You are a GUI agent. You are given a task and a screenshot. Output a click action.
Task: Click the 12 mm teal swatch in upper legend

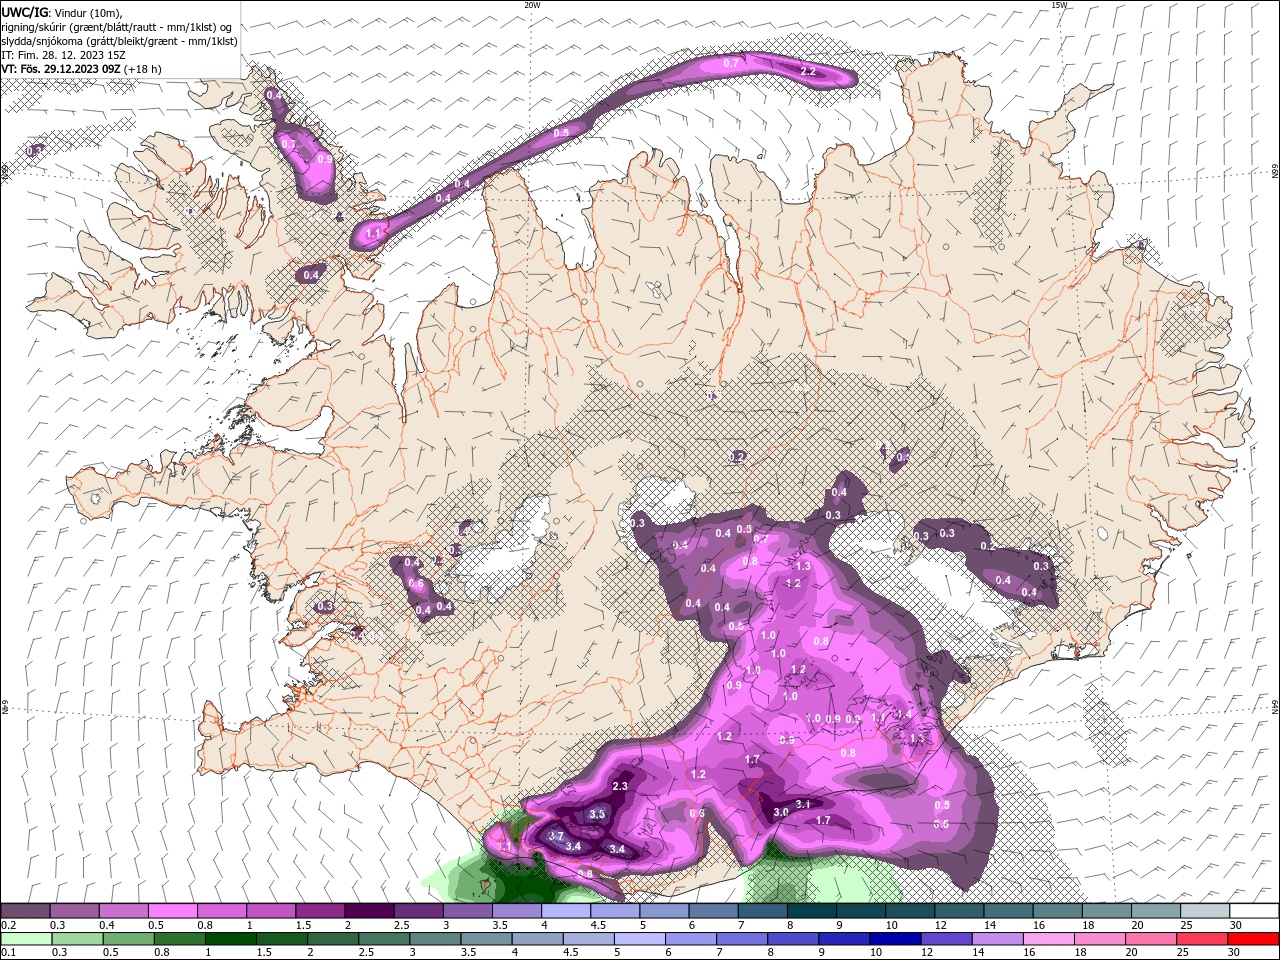[959, 911]
